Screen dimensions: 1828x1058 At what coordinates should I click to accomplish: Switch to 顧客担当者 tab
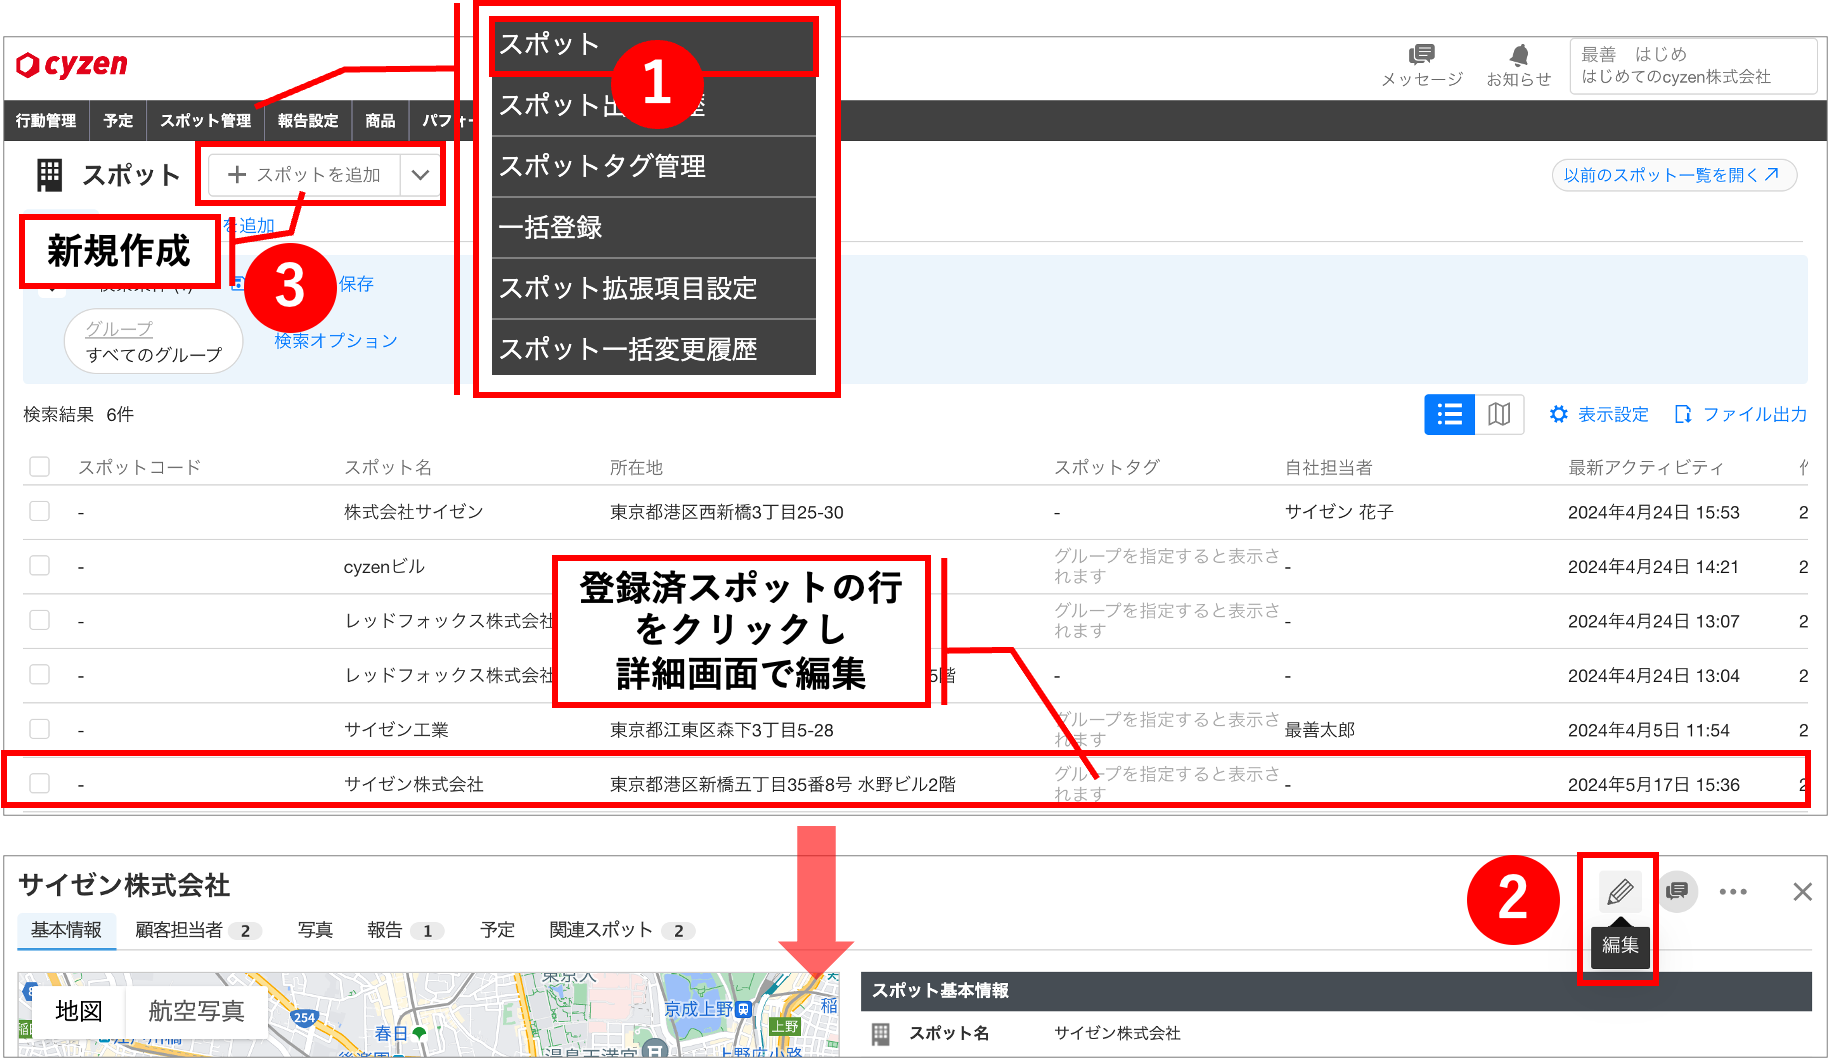[x=198, y=930]
